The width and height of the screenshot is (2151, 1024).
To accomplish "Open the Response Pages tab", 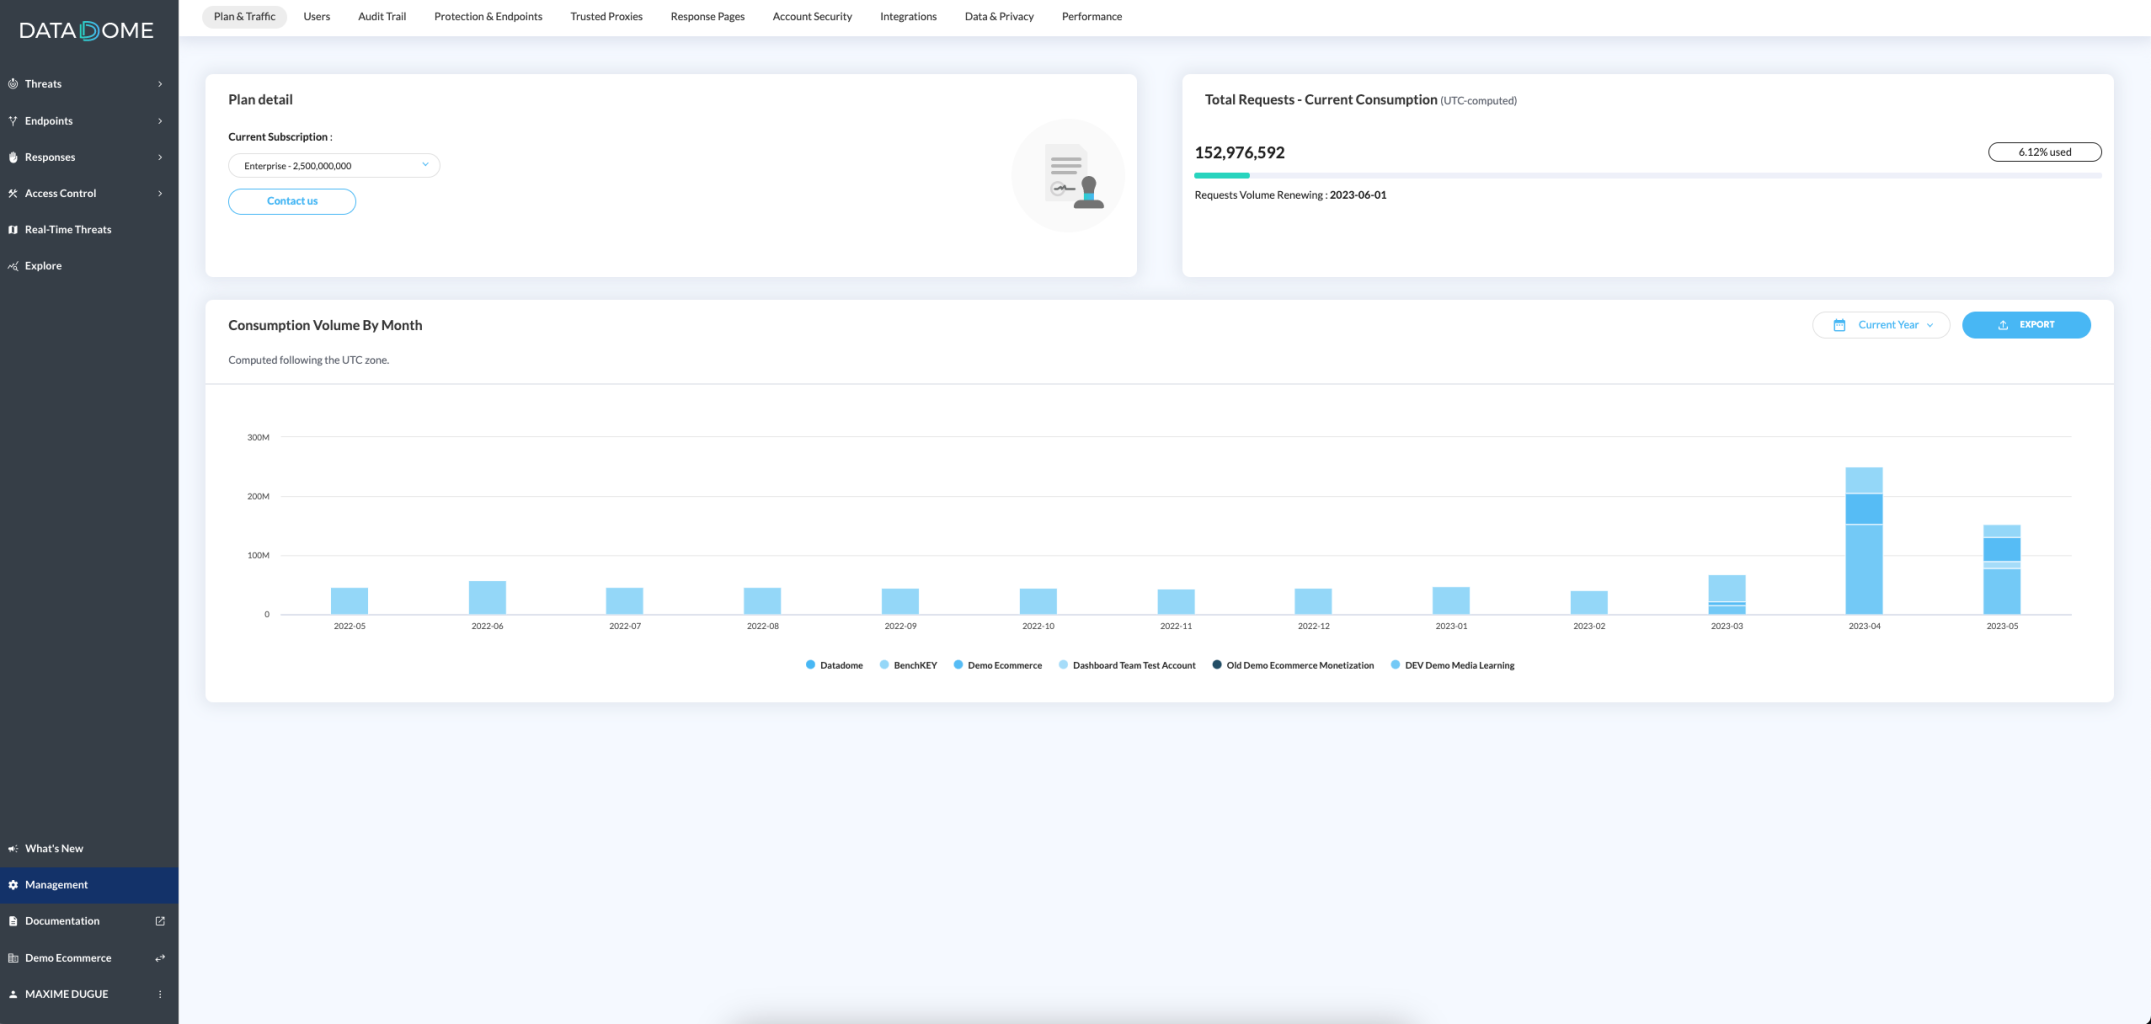I will click(x=707, y=16).
